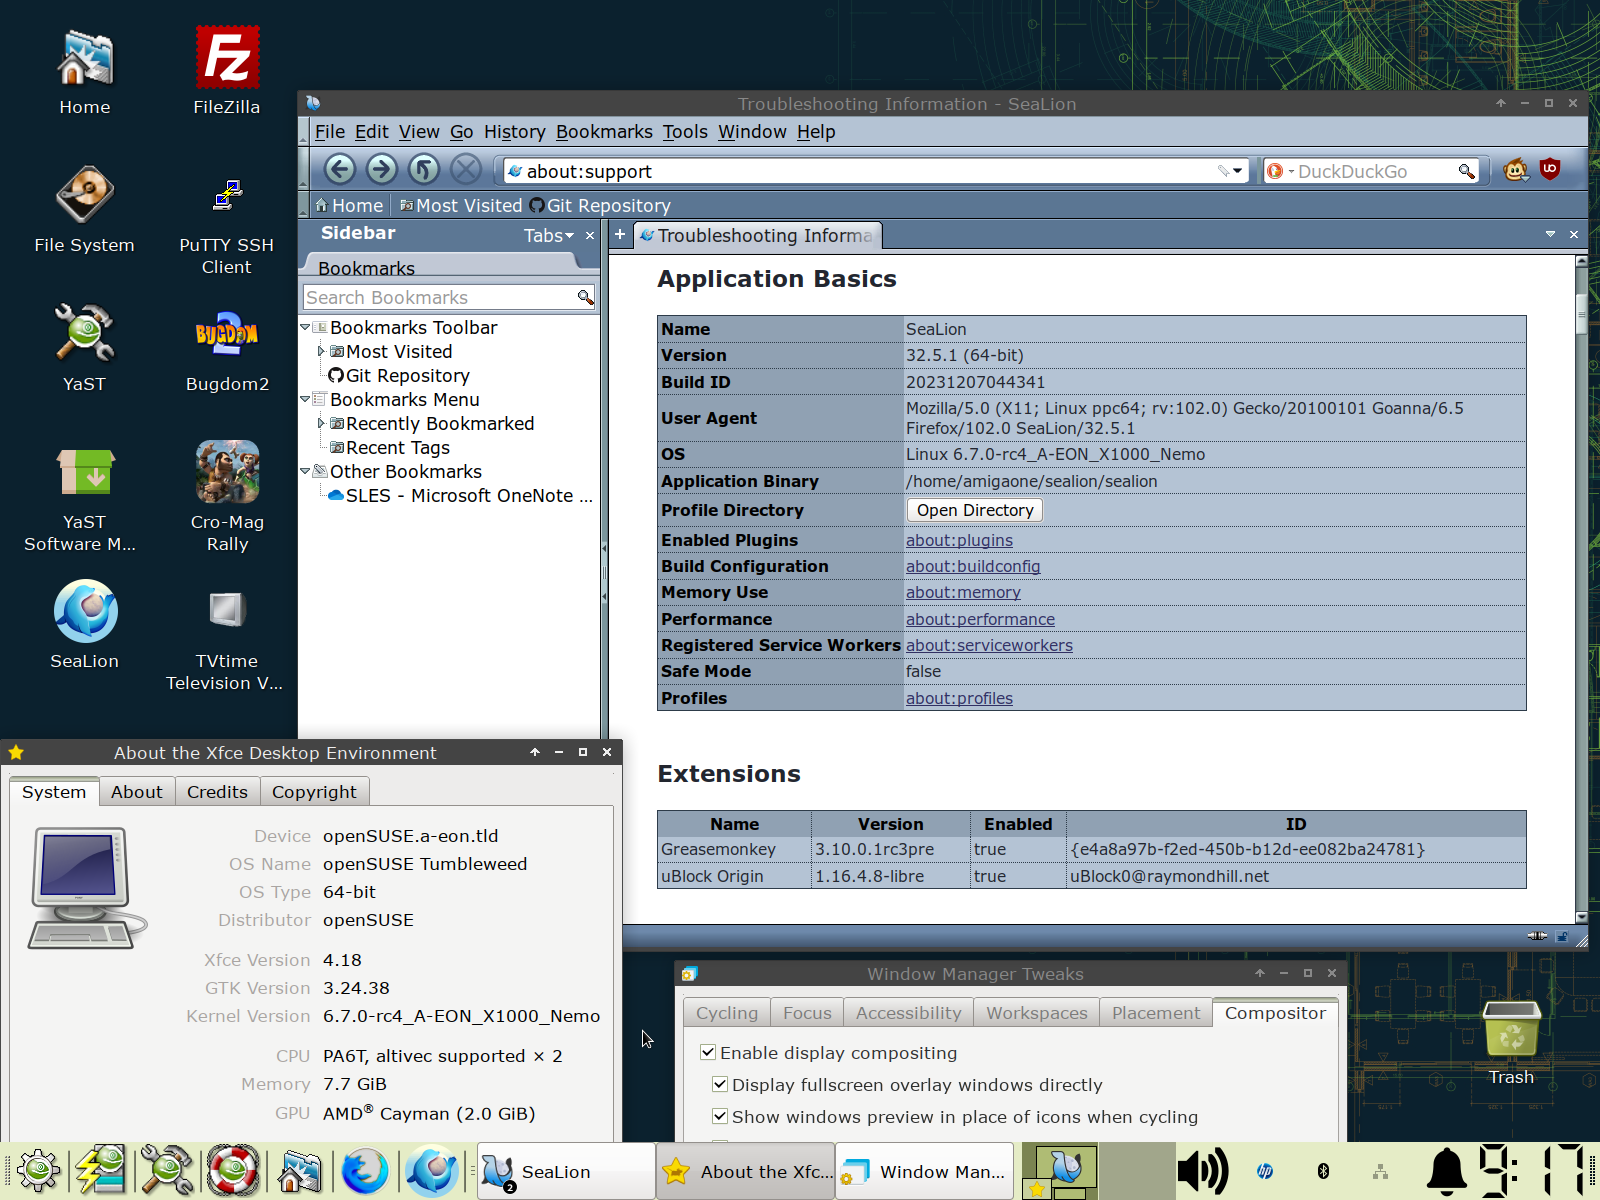Image resolution: width=1600 pixels, height=1200 pixels.
Task: Click the Bluetooth tray icon
Action: pyautogui.click(x=1323, y=1171)
